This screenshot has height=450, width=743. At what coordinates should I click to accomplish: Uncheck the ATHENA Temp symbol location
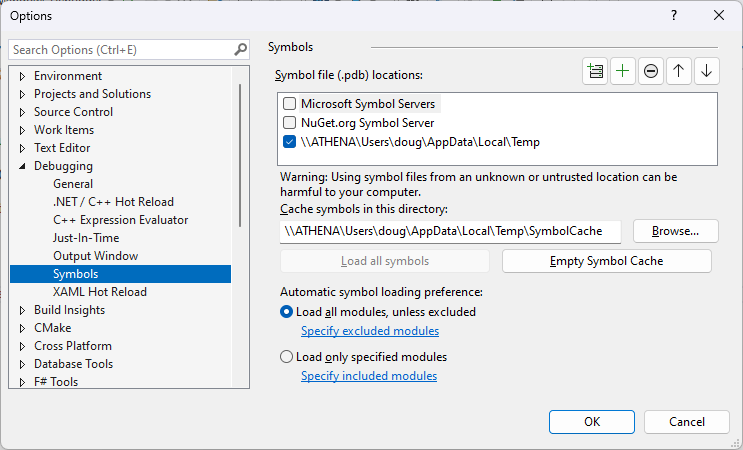point(290,142)
